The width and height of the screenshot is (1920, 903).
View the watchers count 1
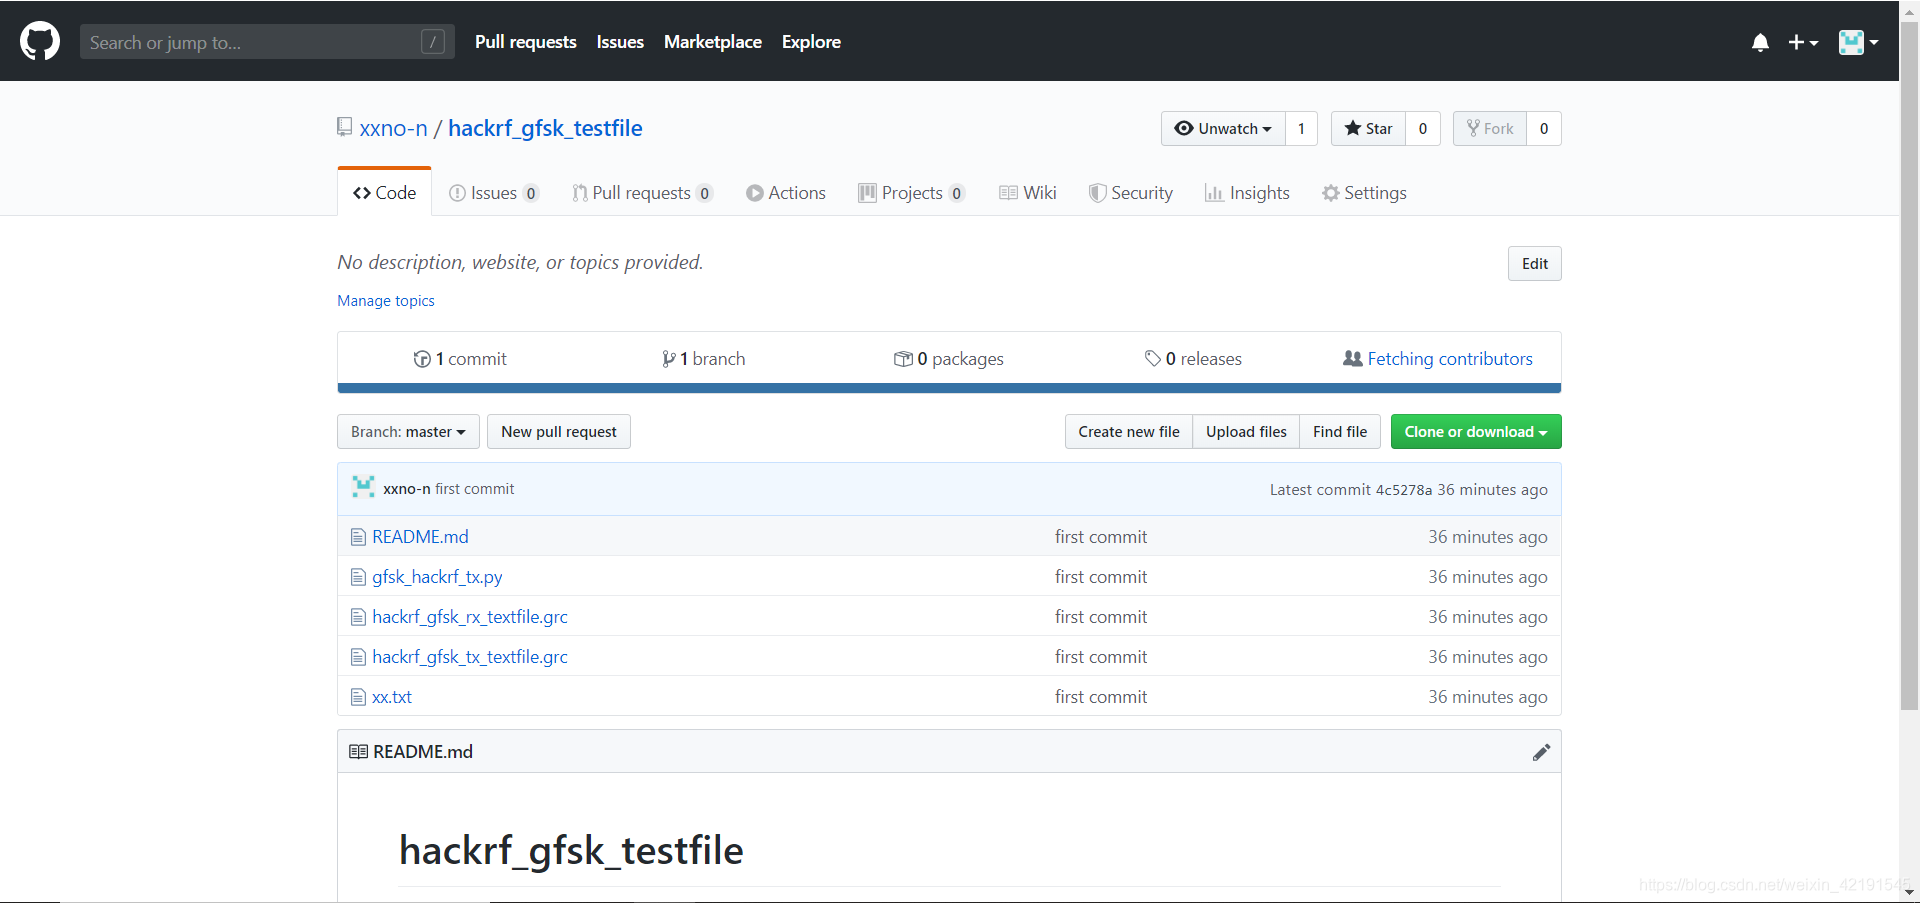coord(1301,128)
